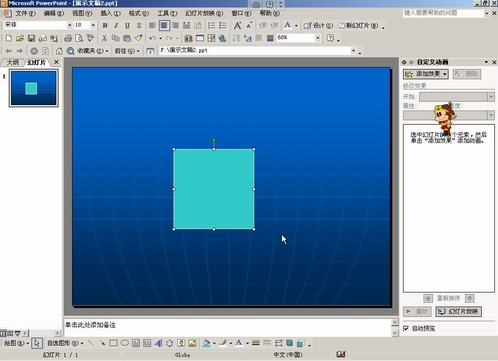Select Rectangle drawing tool
Screen dimensions: 498x361
[113, 343]
